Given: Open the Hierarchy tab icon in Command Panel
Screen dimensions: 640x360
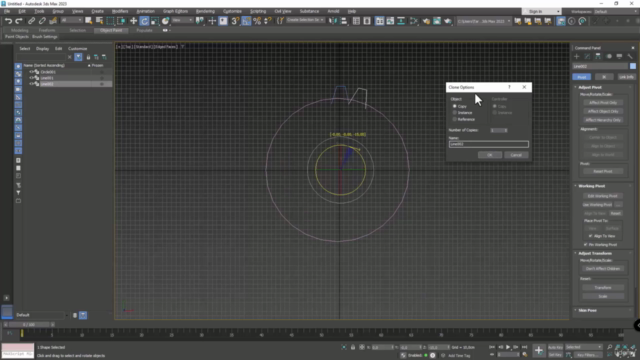Looking at the screenshot, I should (598, 56).
